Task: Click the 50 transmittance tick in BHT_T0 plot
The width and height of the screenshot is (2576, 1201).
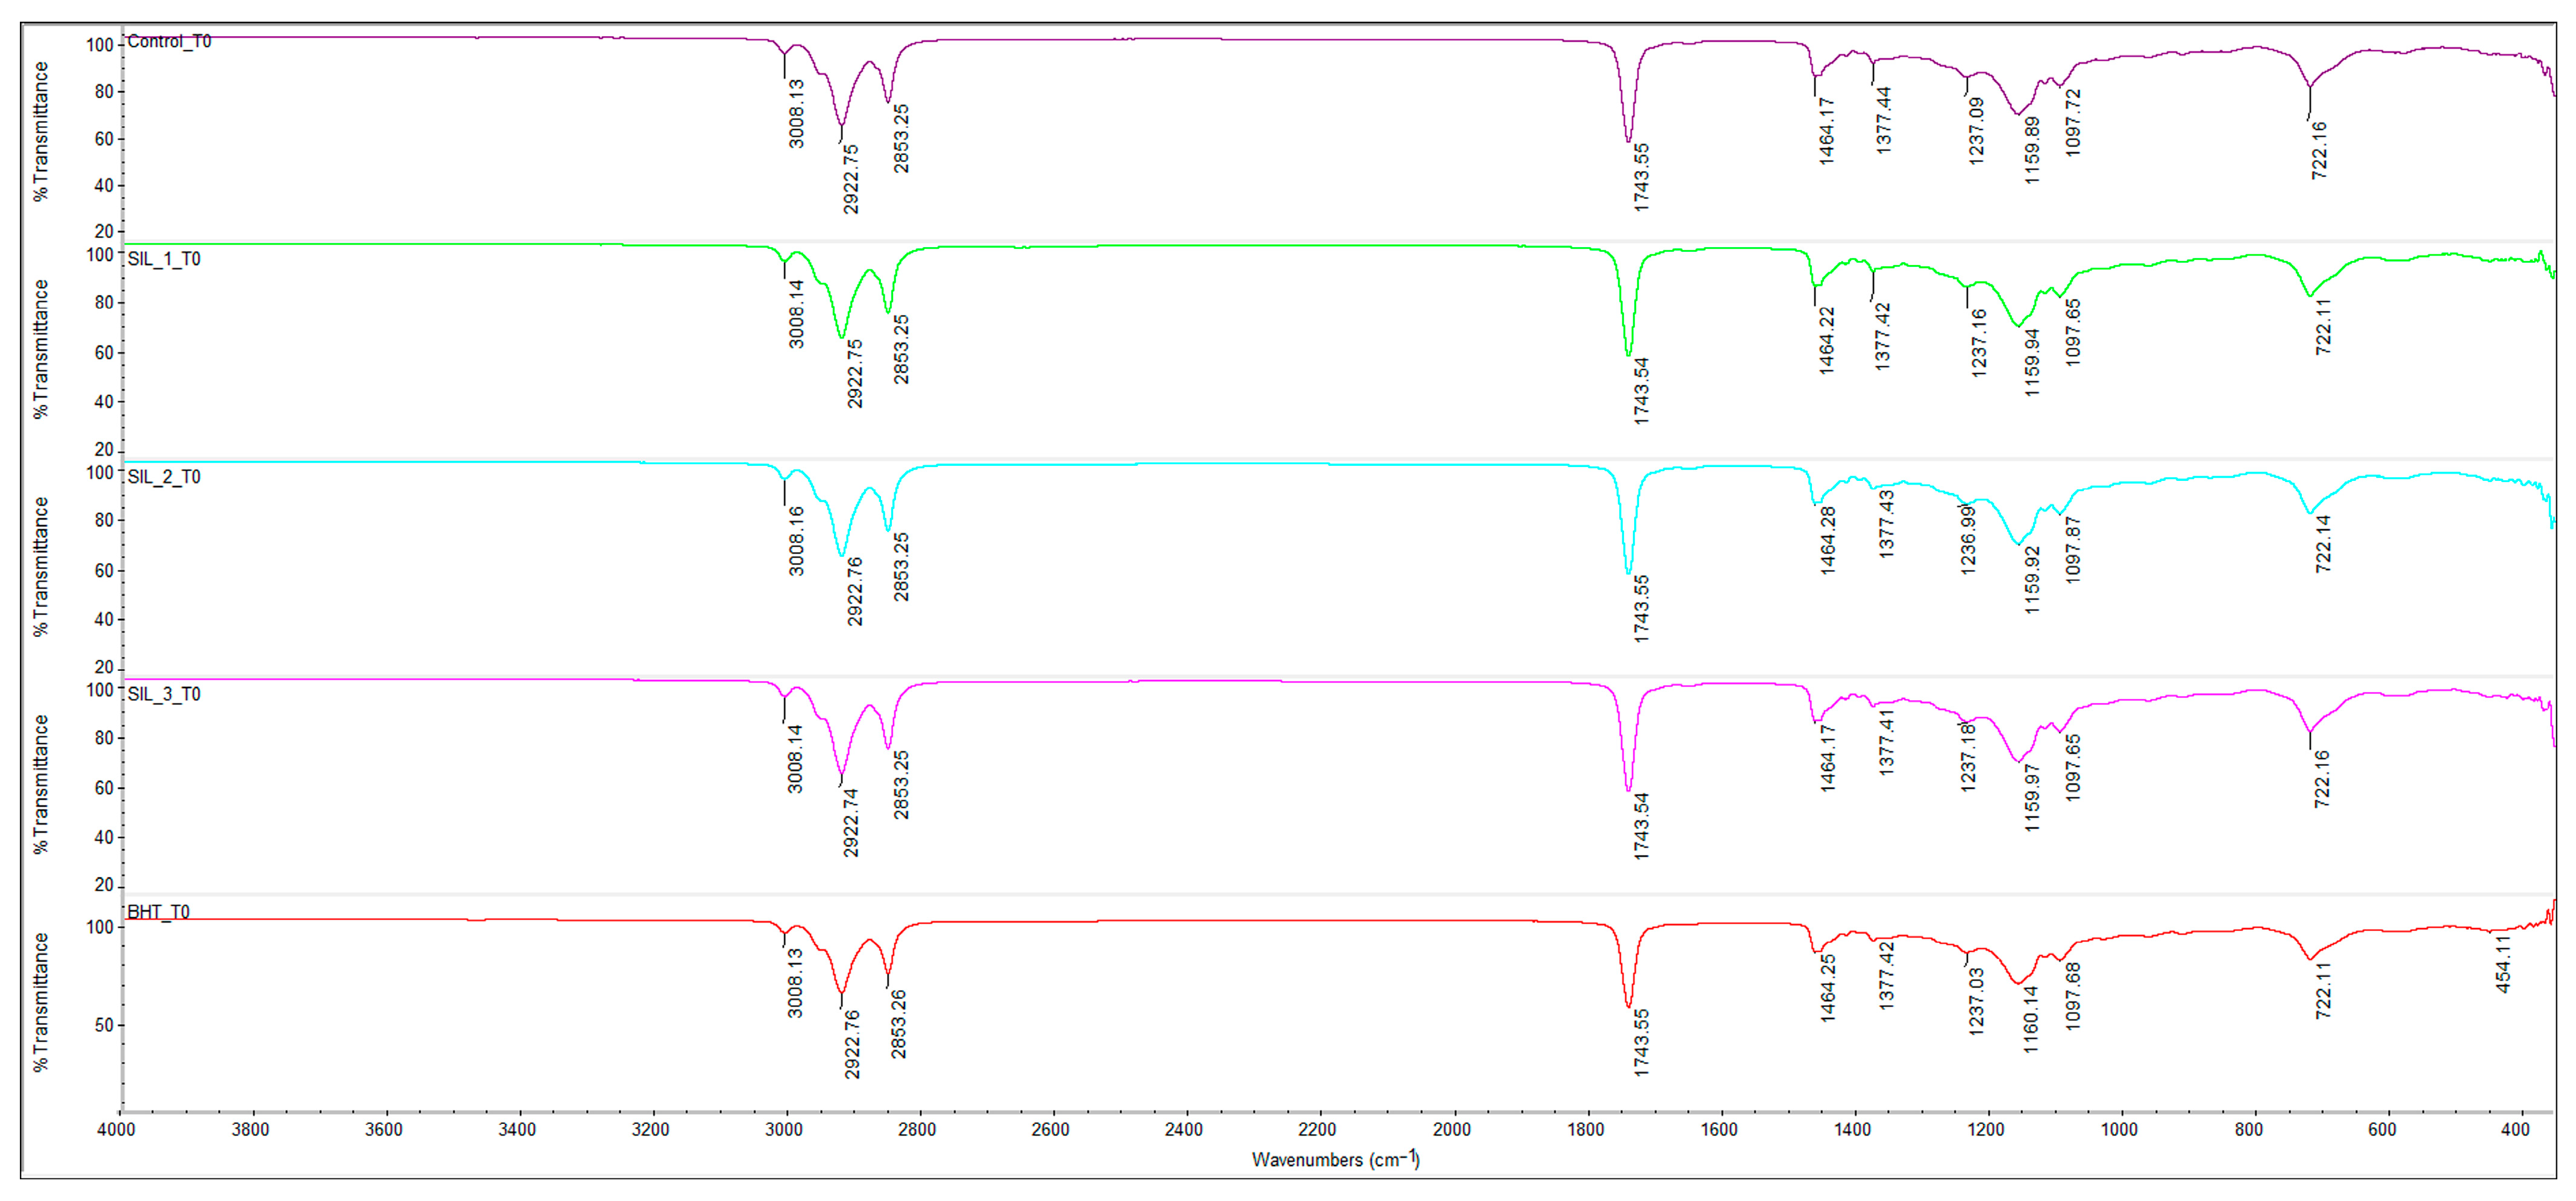Action: [104, 1025]
